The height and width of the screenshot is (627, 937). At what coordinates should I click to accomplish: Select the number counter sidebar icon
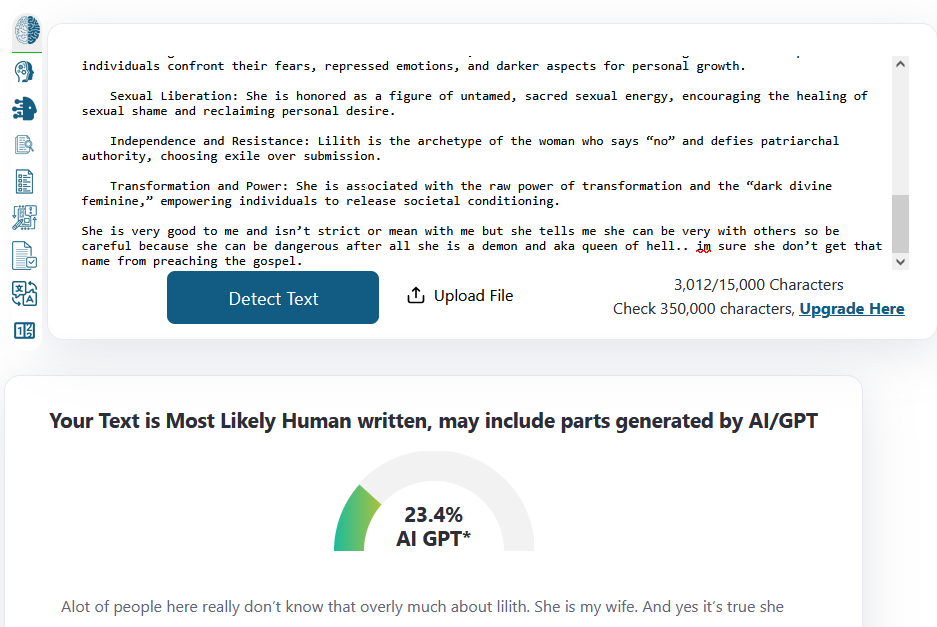click(x=25, y=330)
